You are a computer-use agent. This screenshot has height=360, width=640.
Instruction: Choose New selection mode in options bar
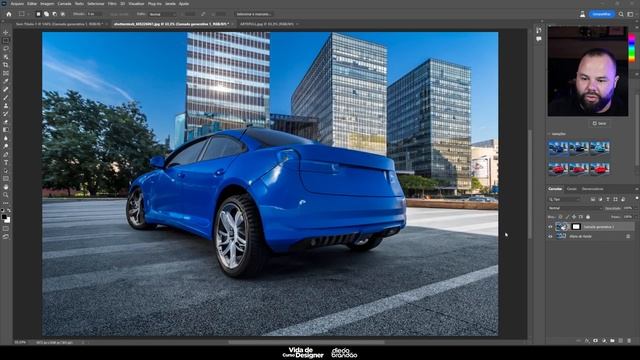click(x=38, y=14)
